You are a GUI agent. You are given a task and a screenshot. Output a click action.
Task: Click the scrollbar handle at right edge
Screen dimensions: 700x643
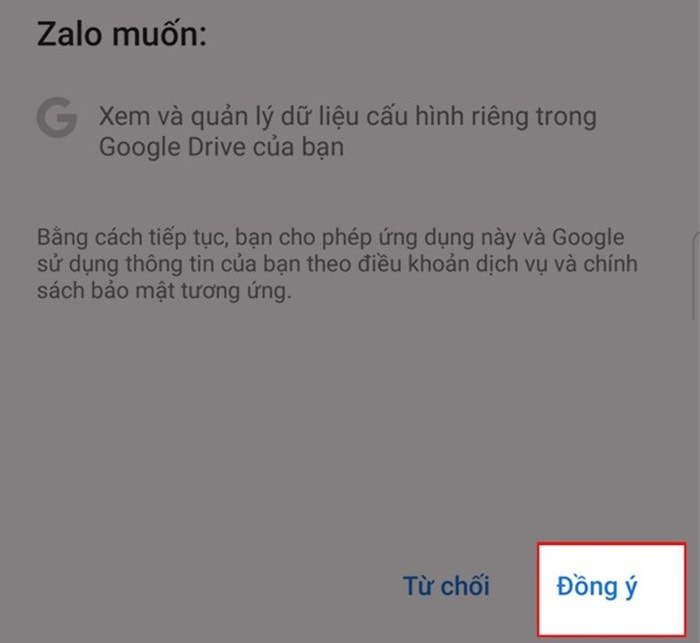[x=696, y=276]
